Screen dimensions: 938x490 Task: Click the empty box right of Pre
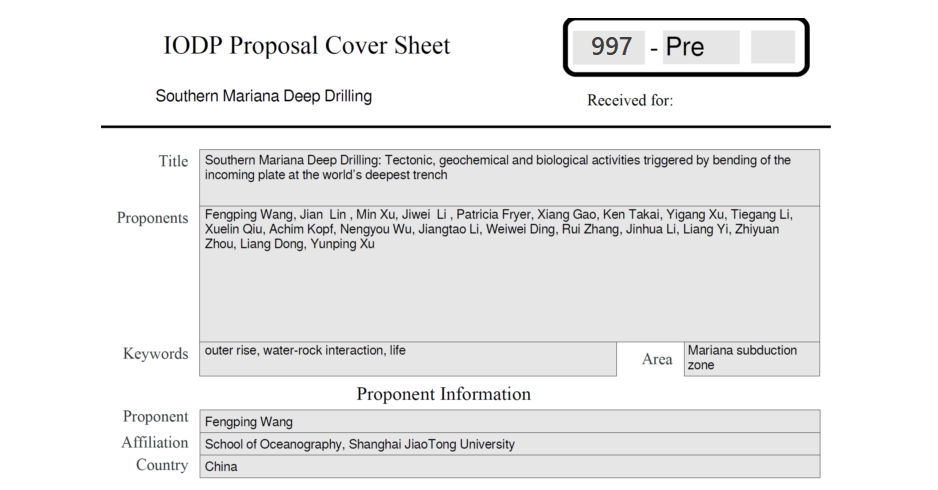pyautogui.click(x=772, y=47)
